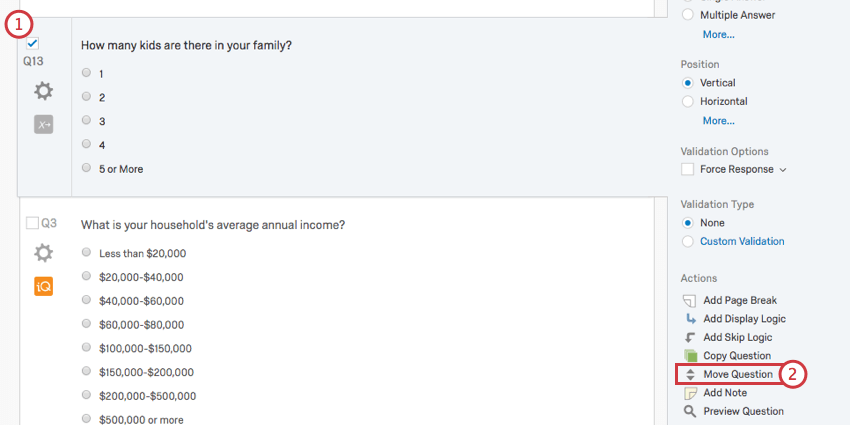
Task: Click the Preview Question magnifier icon
Action: [690, 411]
